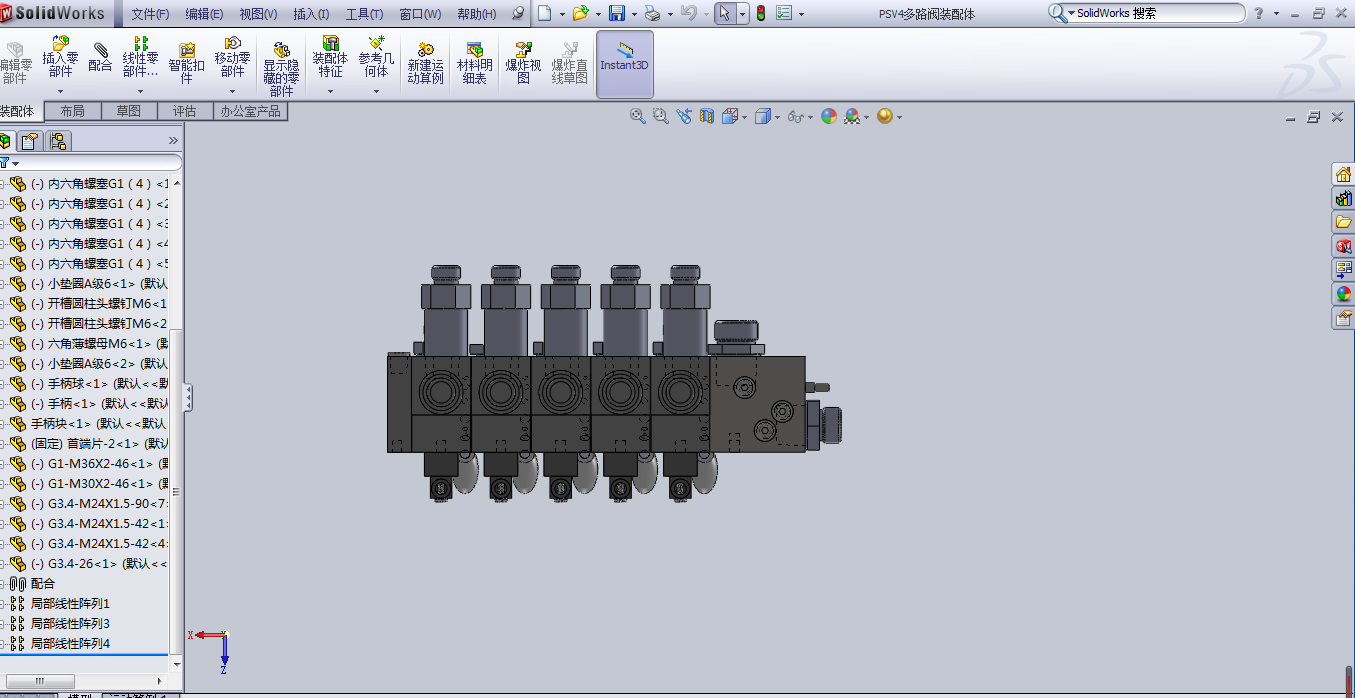1355x698 pixels.
Task: Click Zoom to Area icon
Action: click(x=661, y=116)
